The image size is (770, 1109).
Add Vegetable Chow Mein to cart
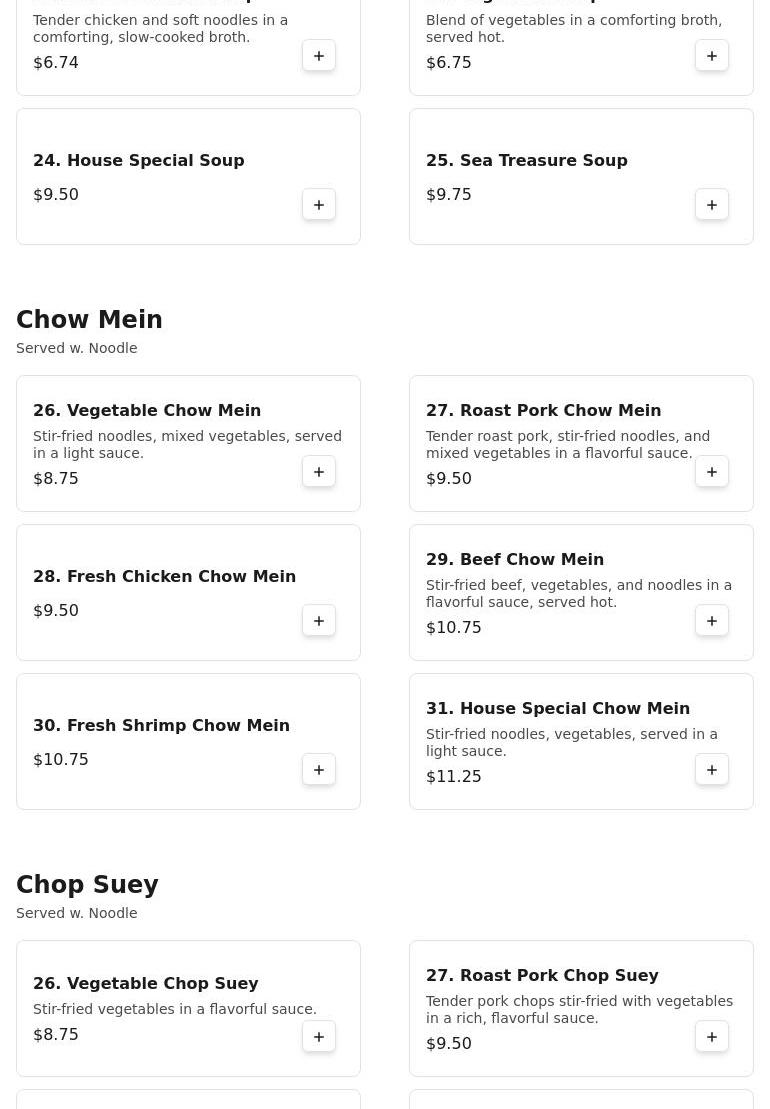coord(319,472)
